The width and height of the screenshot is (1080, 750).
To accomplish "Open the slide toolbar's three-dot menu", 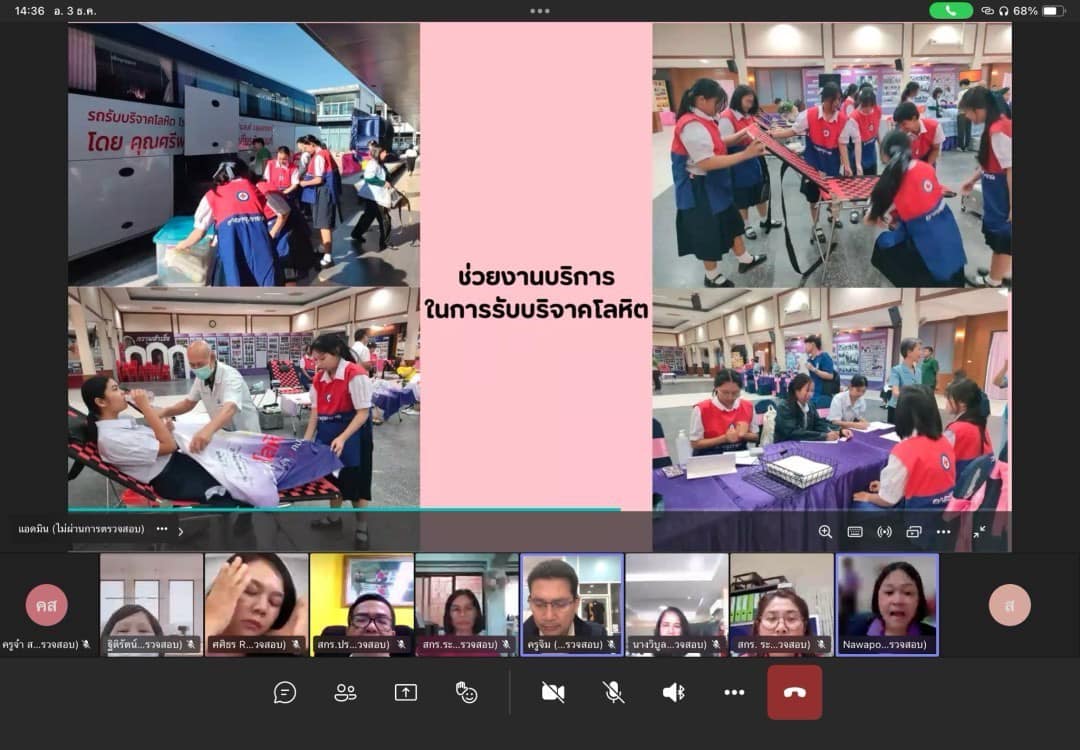I will [x=943, y=532].
